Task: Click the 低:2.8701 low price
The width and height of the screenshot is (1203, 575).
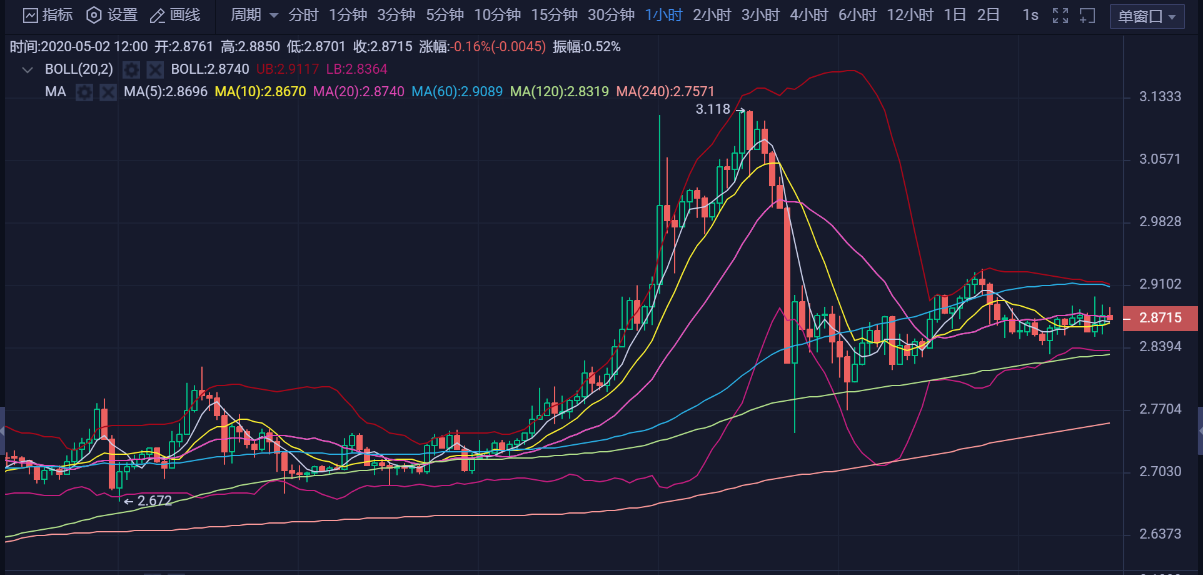Action: [316, 47]
